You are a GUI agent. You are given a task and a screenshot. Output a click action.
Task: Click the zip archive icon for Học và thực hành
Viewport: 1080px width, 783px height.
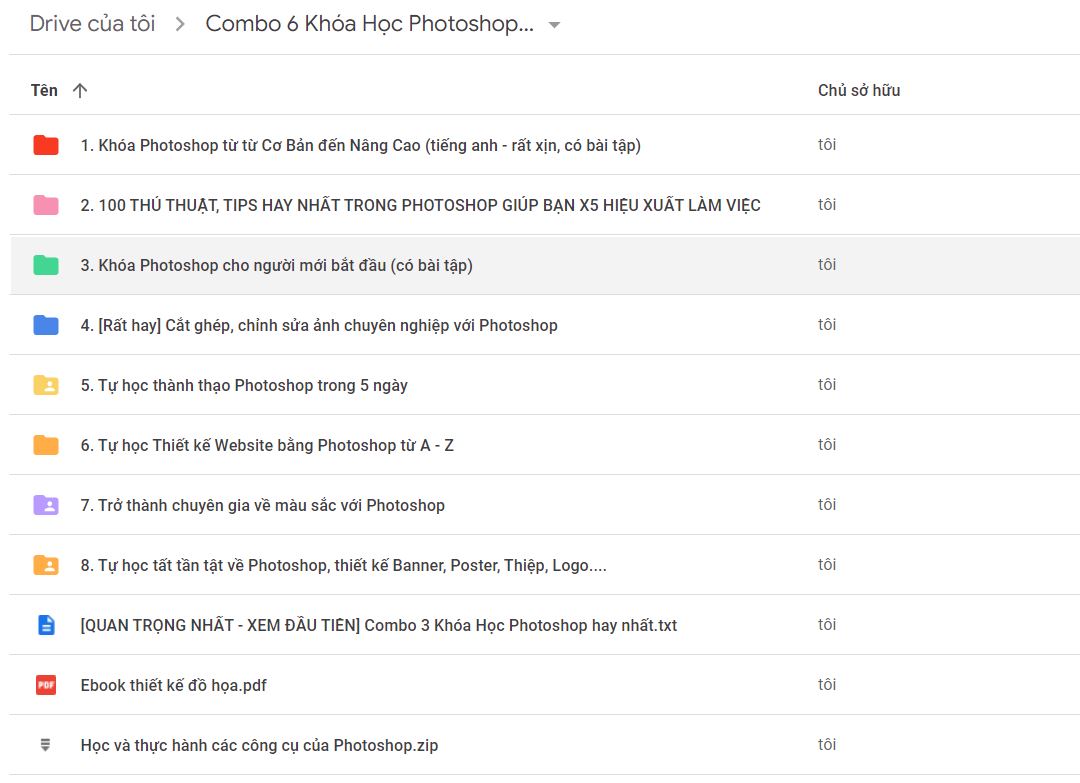click(45, 744)
